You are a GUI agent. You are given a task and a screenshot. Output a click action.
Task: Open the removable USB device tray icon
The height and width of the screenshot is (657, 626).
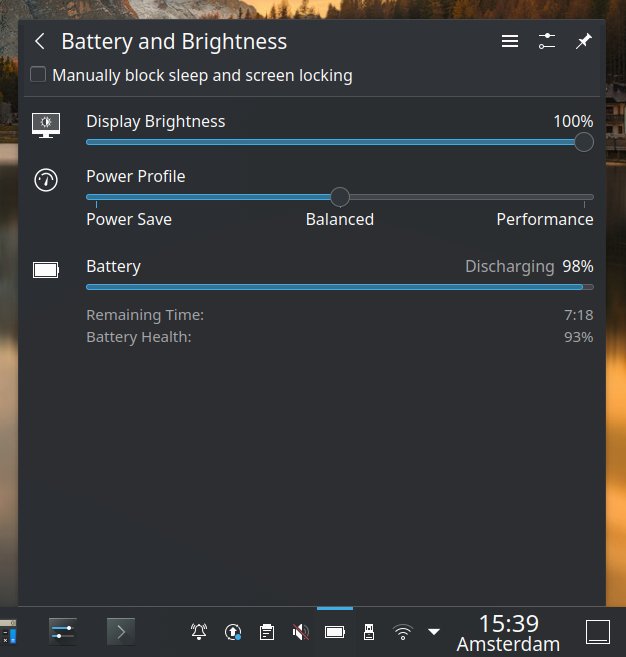click(x=369, y=631)
